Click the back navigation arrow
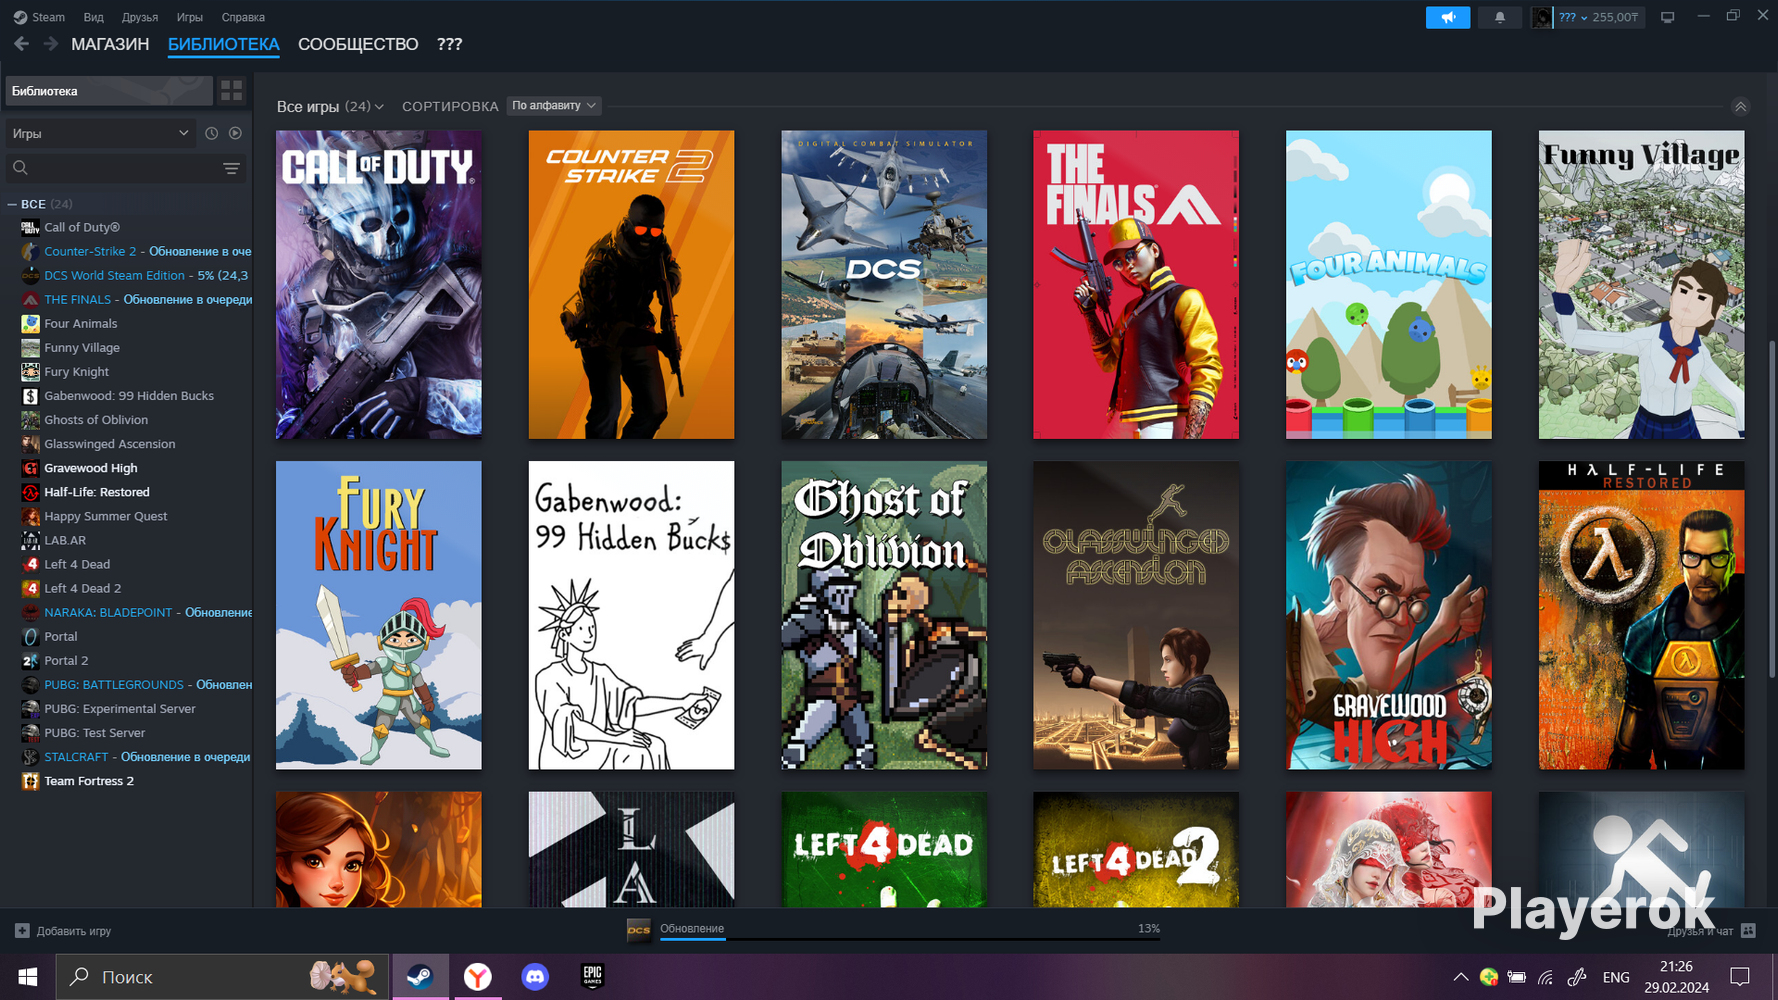1778x1000 pixels. click(21, 44)
